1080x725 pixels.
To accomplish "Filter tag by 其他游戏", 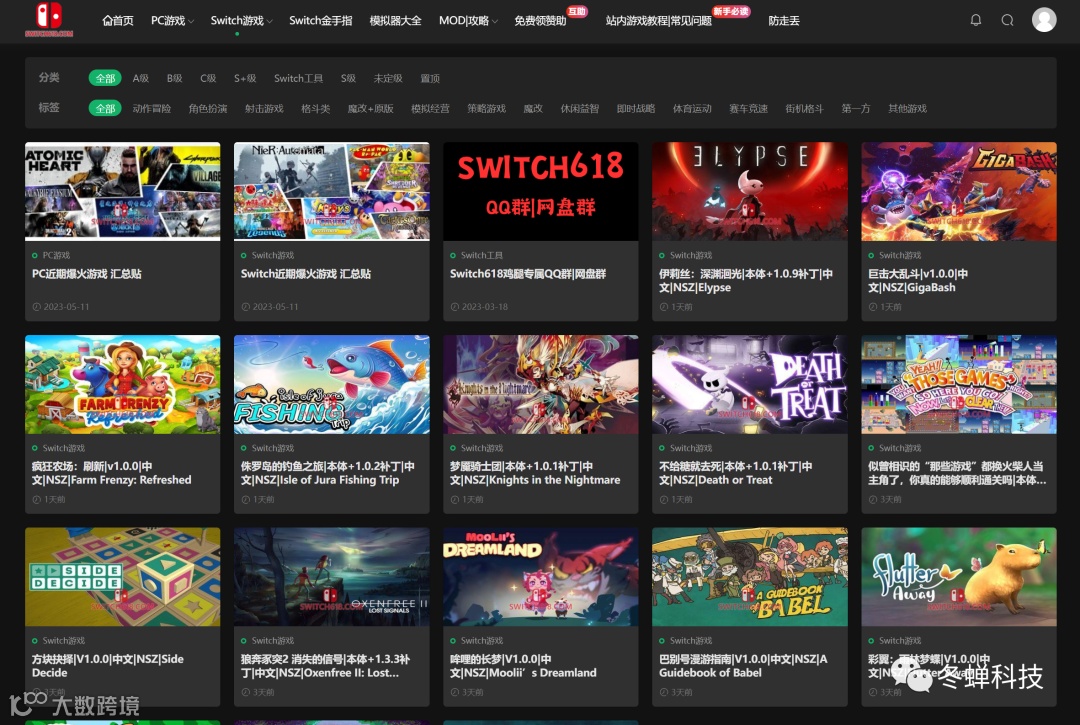I will point(907,109).
